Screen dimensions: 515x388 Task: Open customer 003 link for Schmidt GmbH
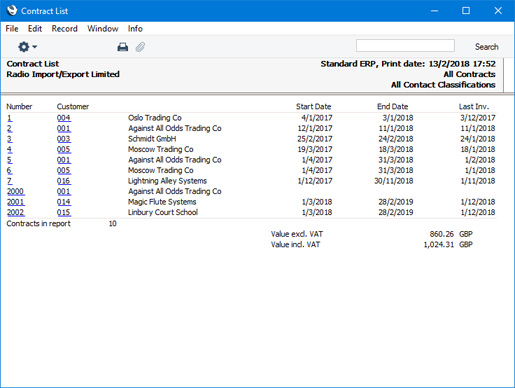coord(64,139)
